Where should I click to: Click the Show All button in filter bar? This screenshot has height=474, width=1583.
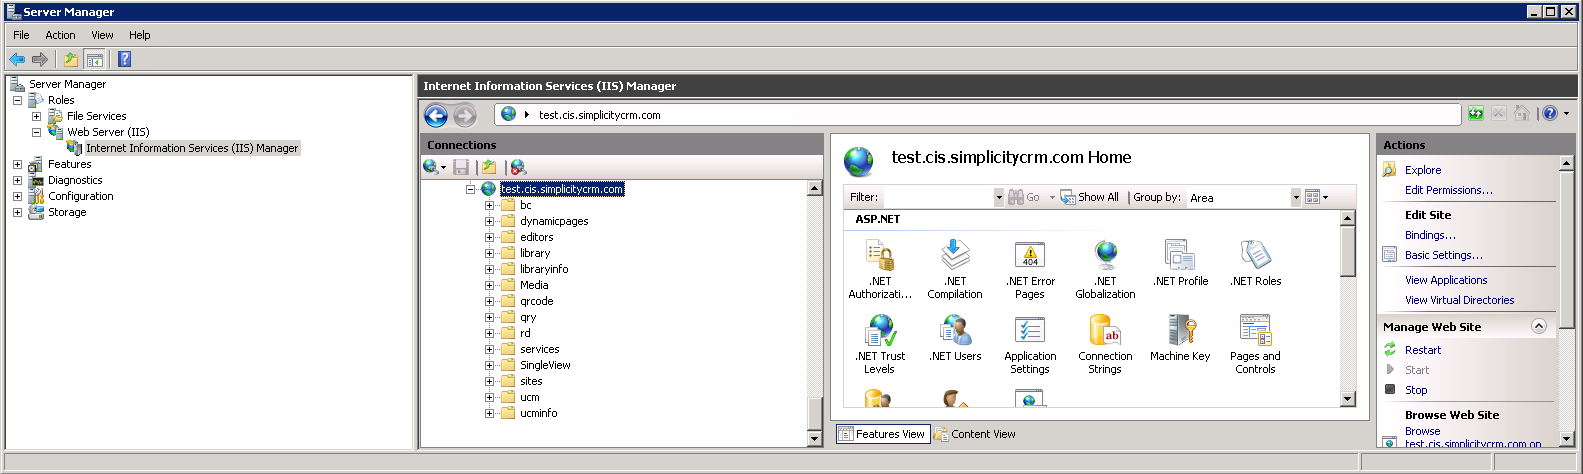click(1090, 197)
